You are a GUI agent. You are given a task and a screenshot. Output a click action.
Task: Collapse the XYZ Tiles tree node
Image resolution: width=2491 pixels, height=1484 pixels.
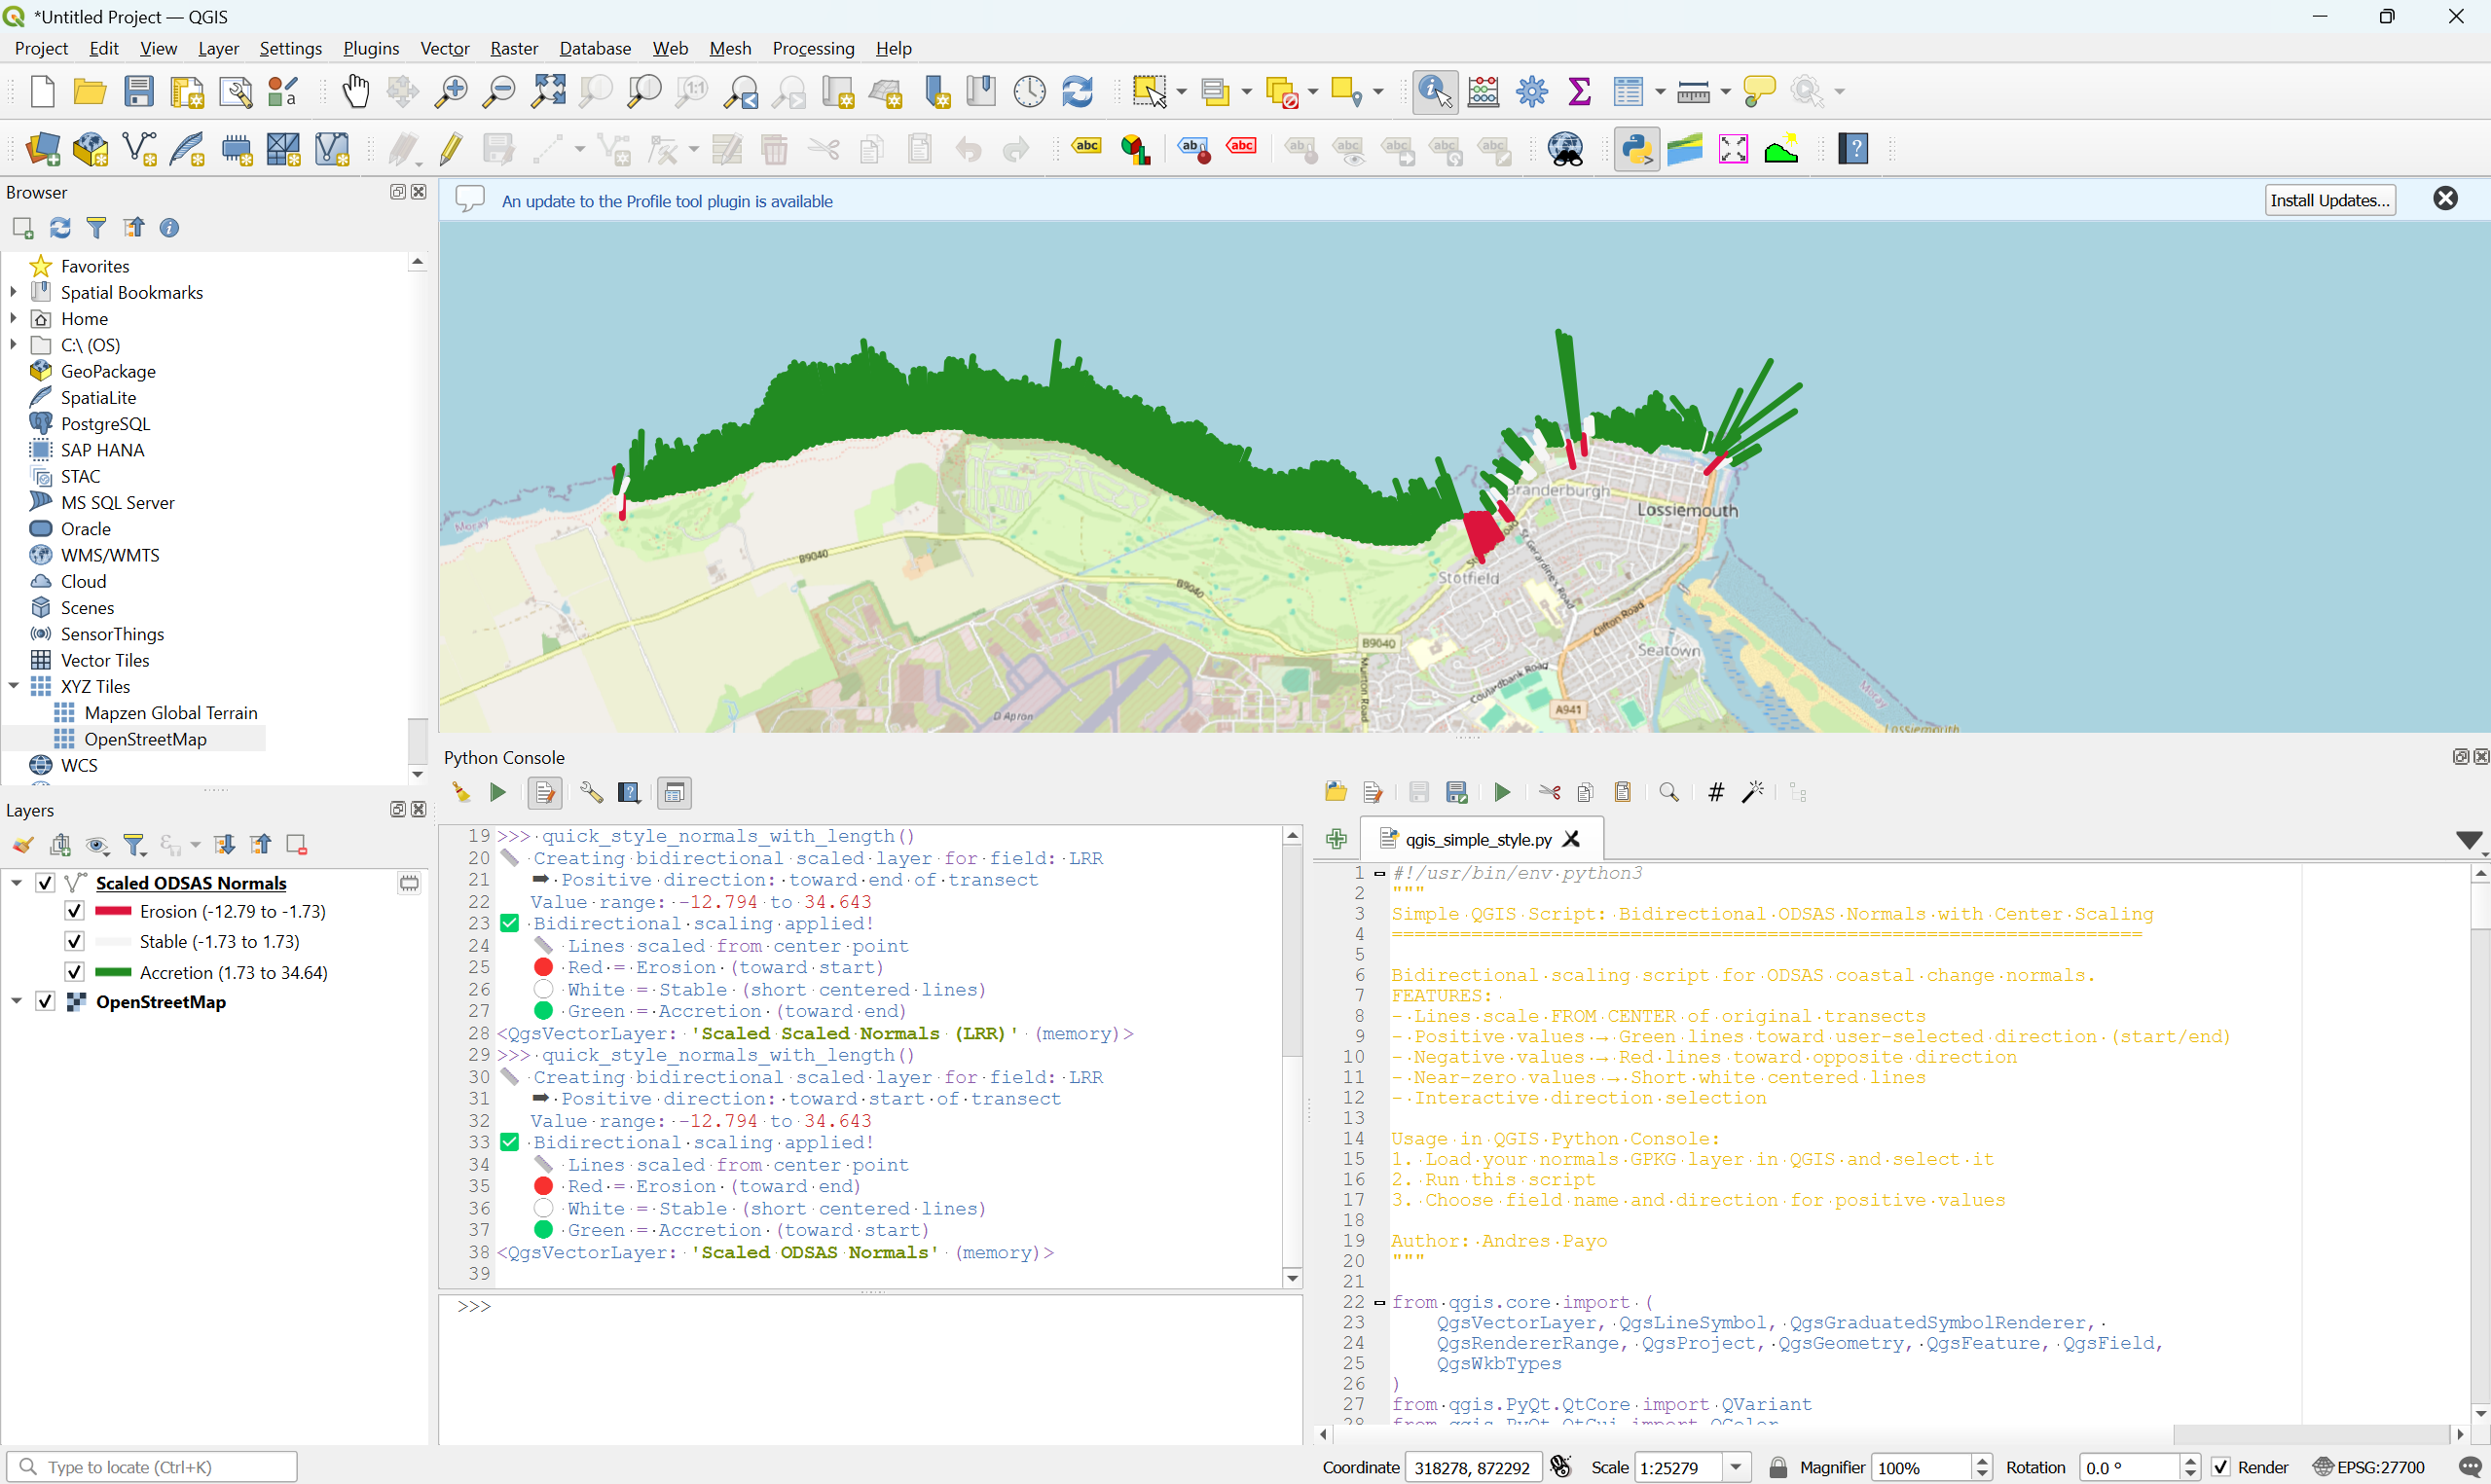(14, 686)
